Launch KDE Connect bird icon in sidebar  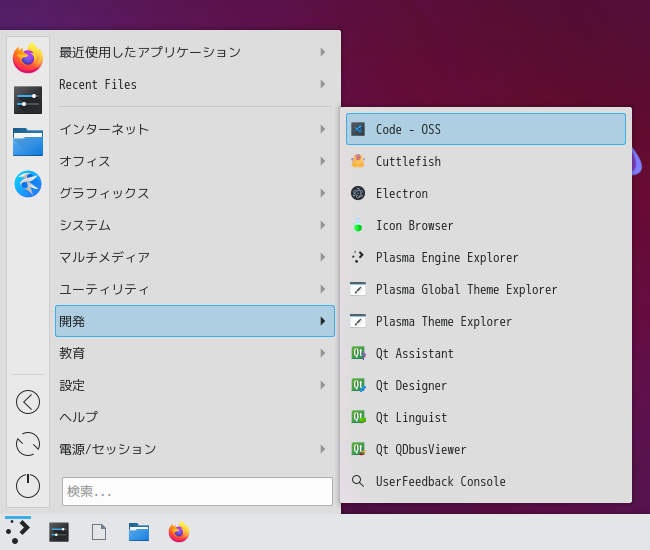(28, 184)
